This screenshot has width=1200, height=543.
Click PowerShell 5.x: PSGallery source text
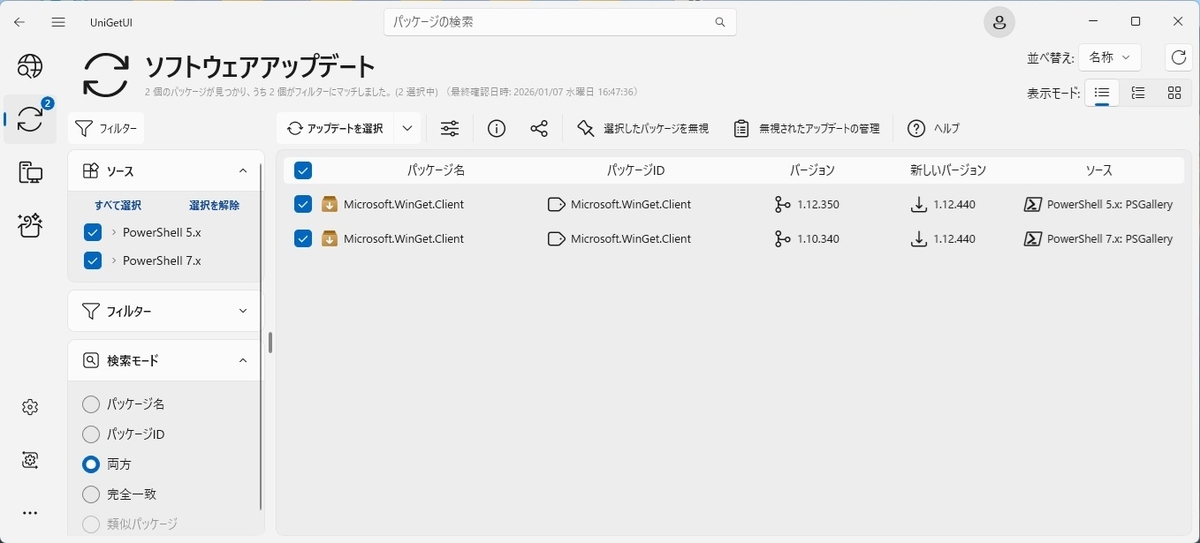(1110, 204)
